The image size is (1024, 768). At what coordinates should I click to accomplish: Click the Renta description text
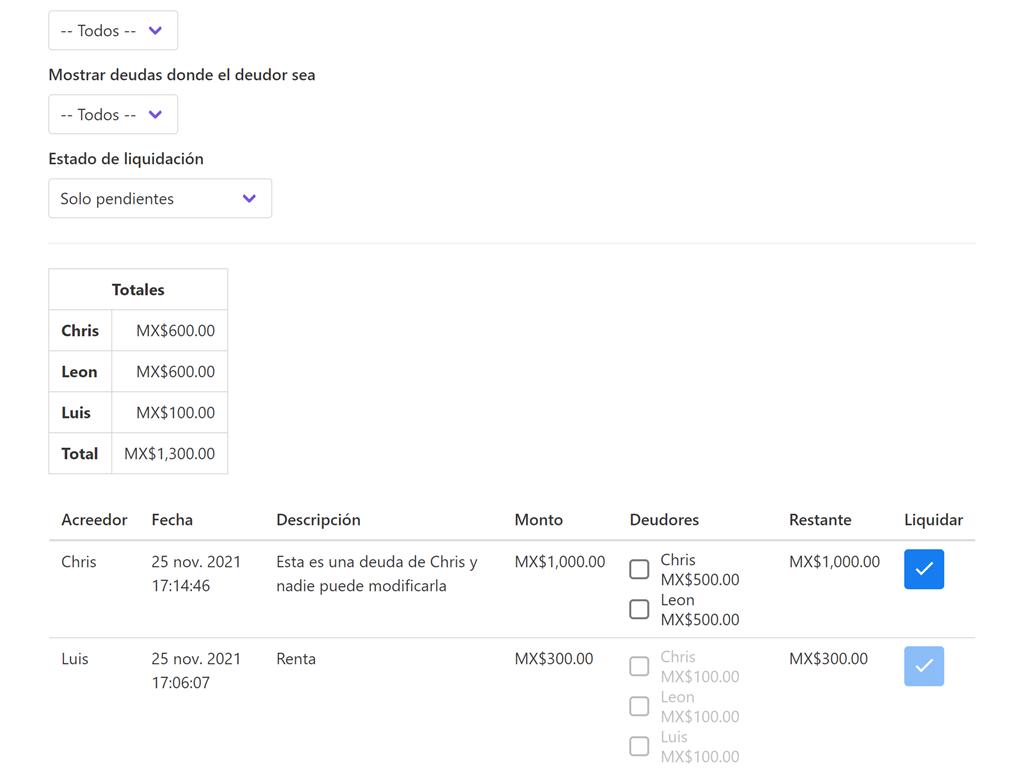point(296,659)
